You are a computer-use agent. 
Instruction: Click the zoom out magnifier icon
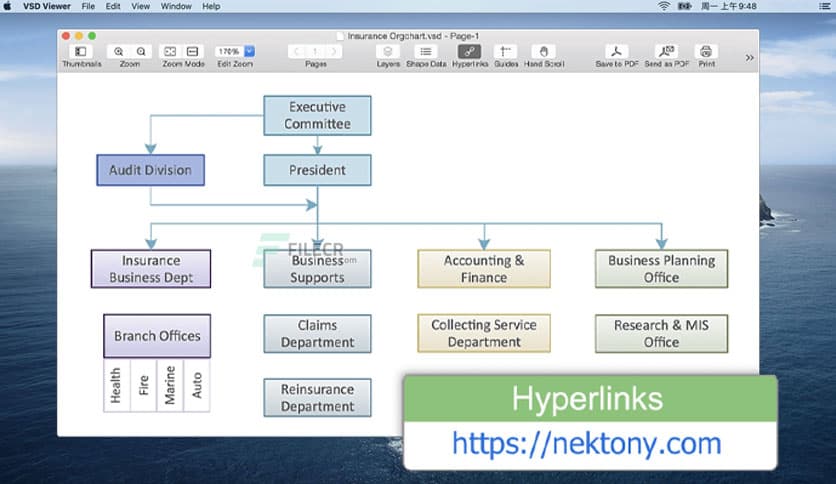coord(141,51)
